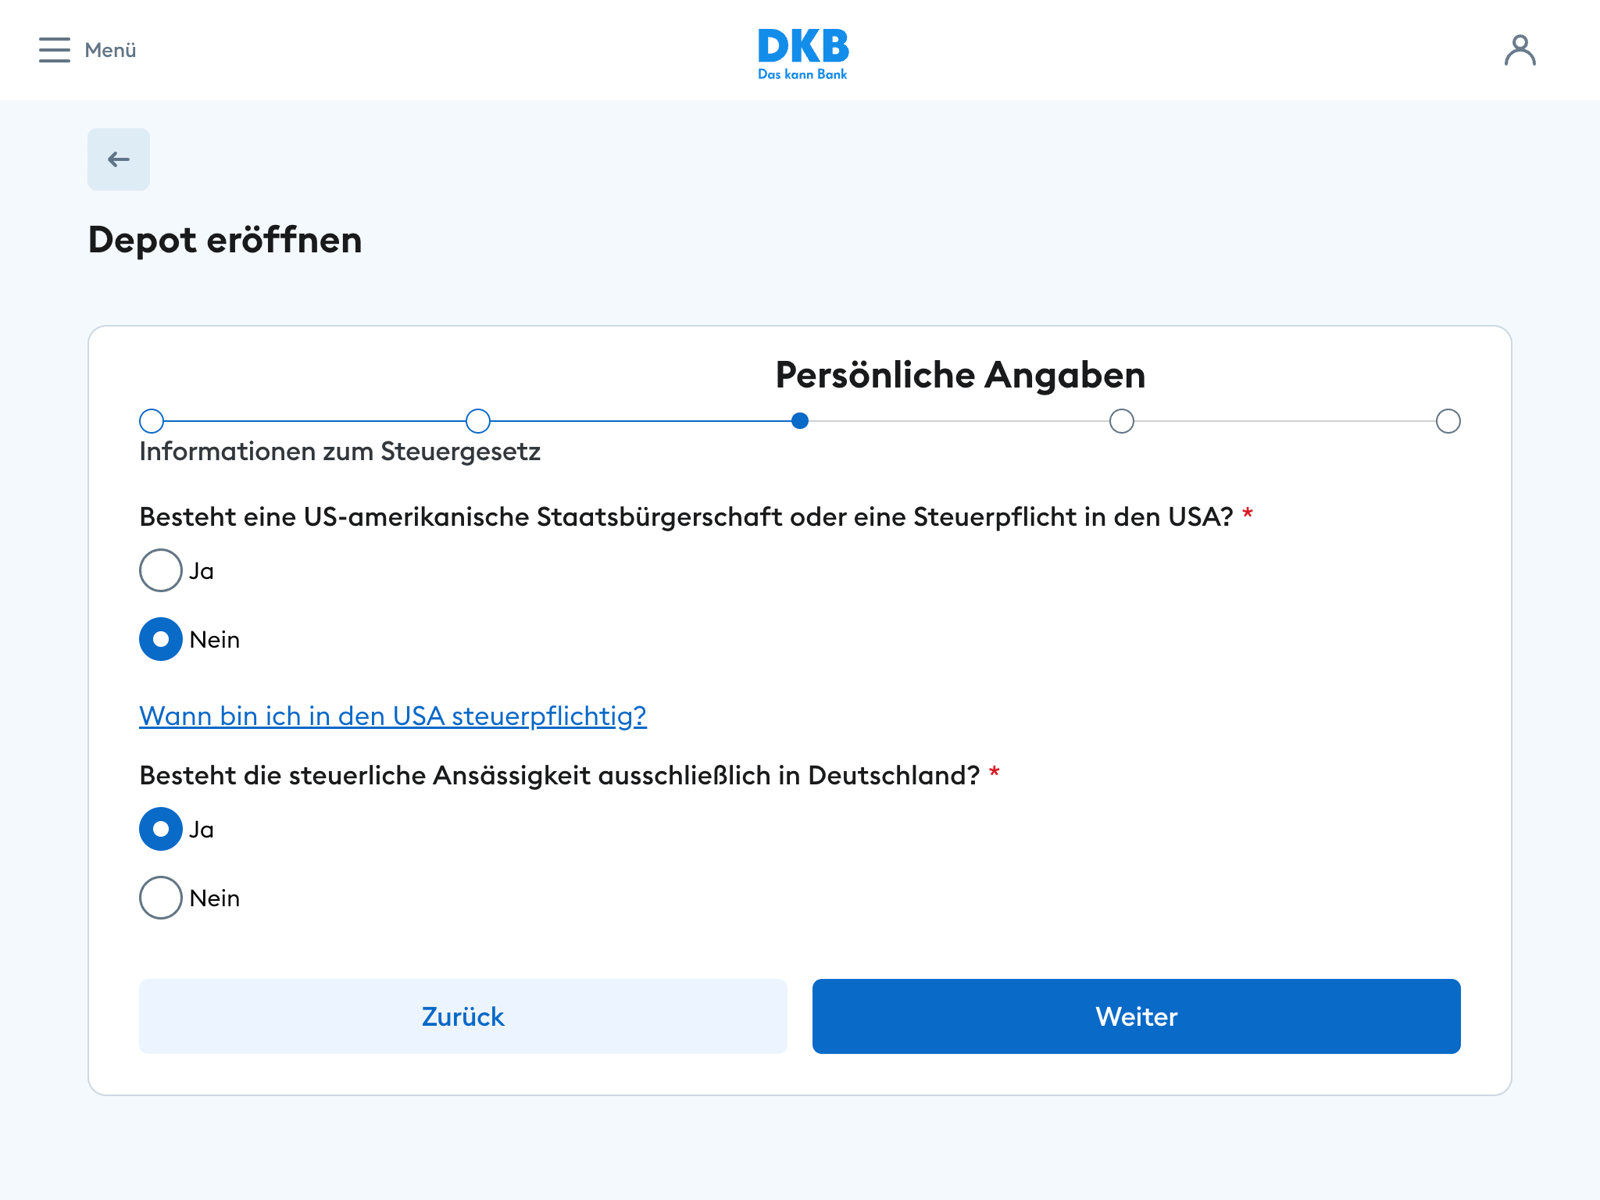Click the Zurück button
The height and width of the screenshot is (1200, 1600).
[462, 1016]
